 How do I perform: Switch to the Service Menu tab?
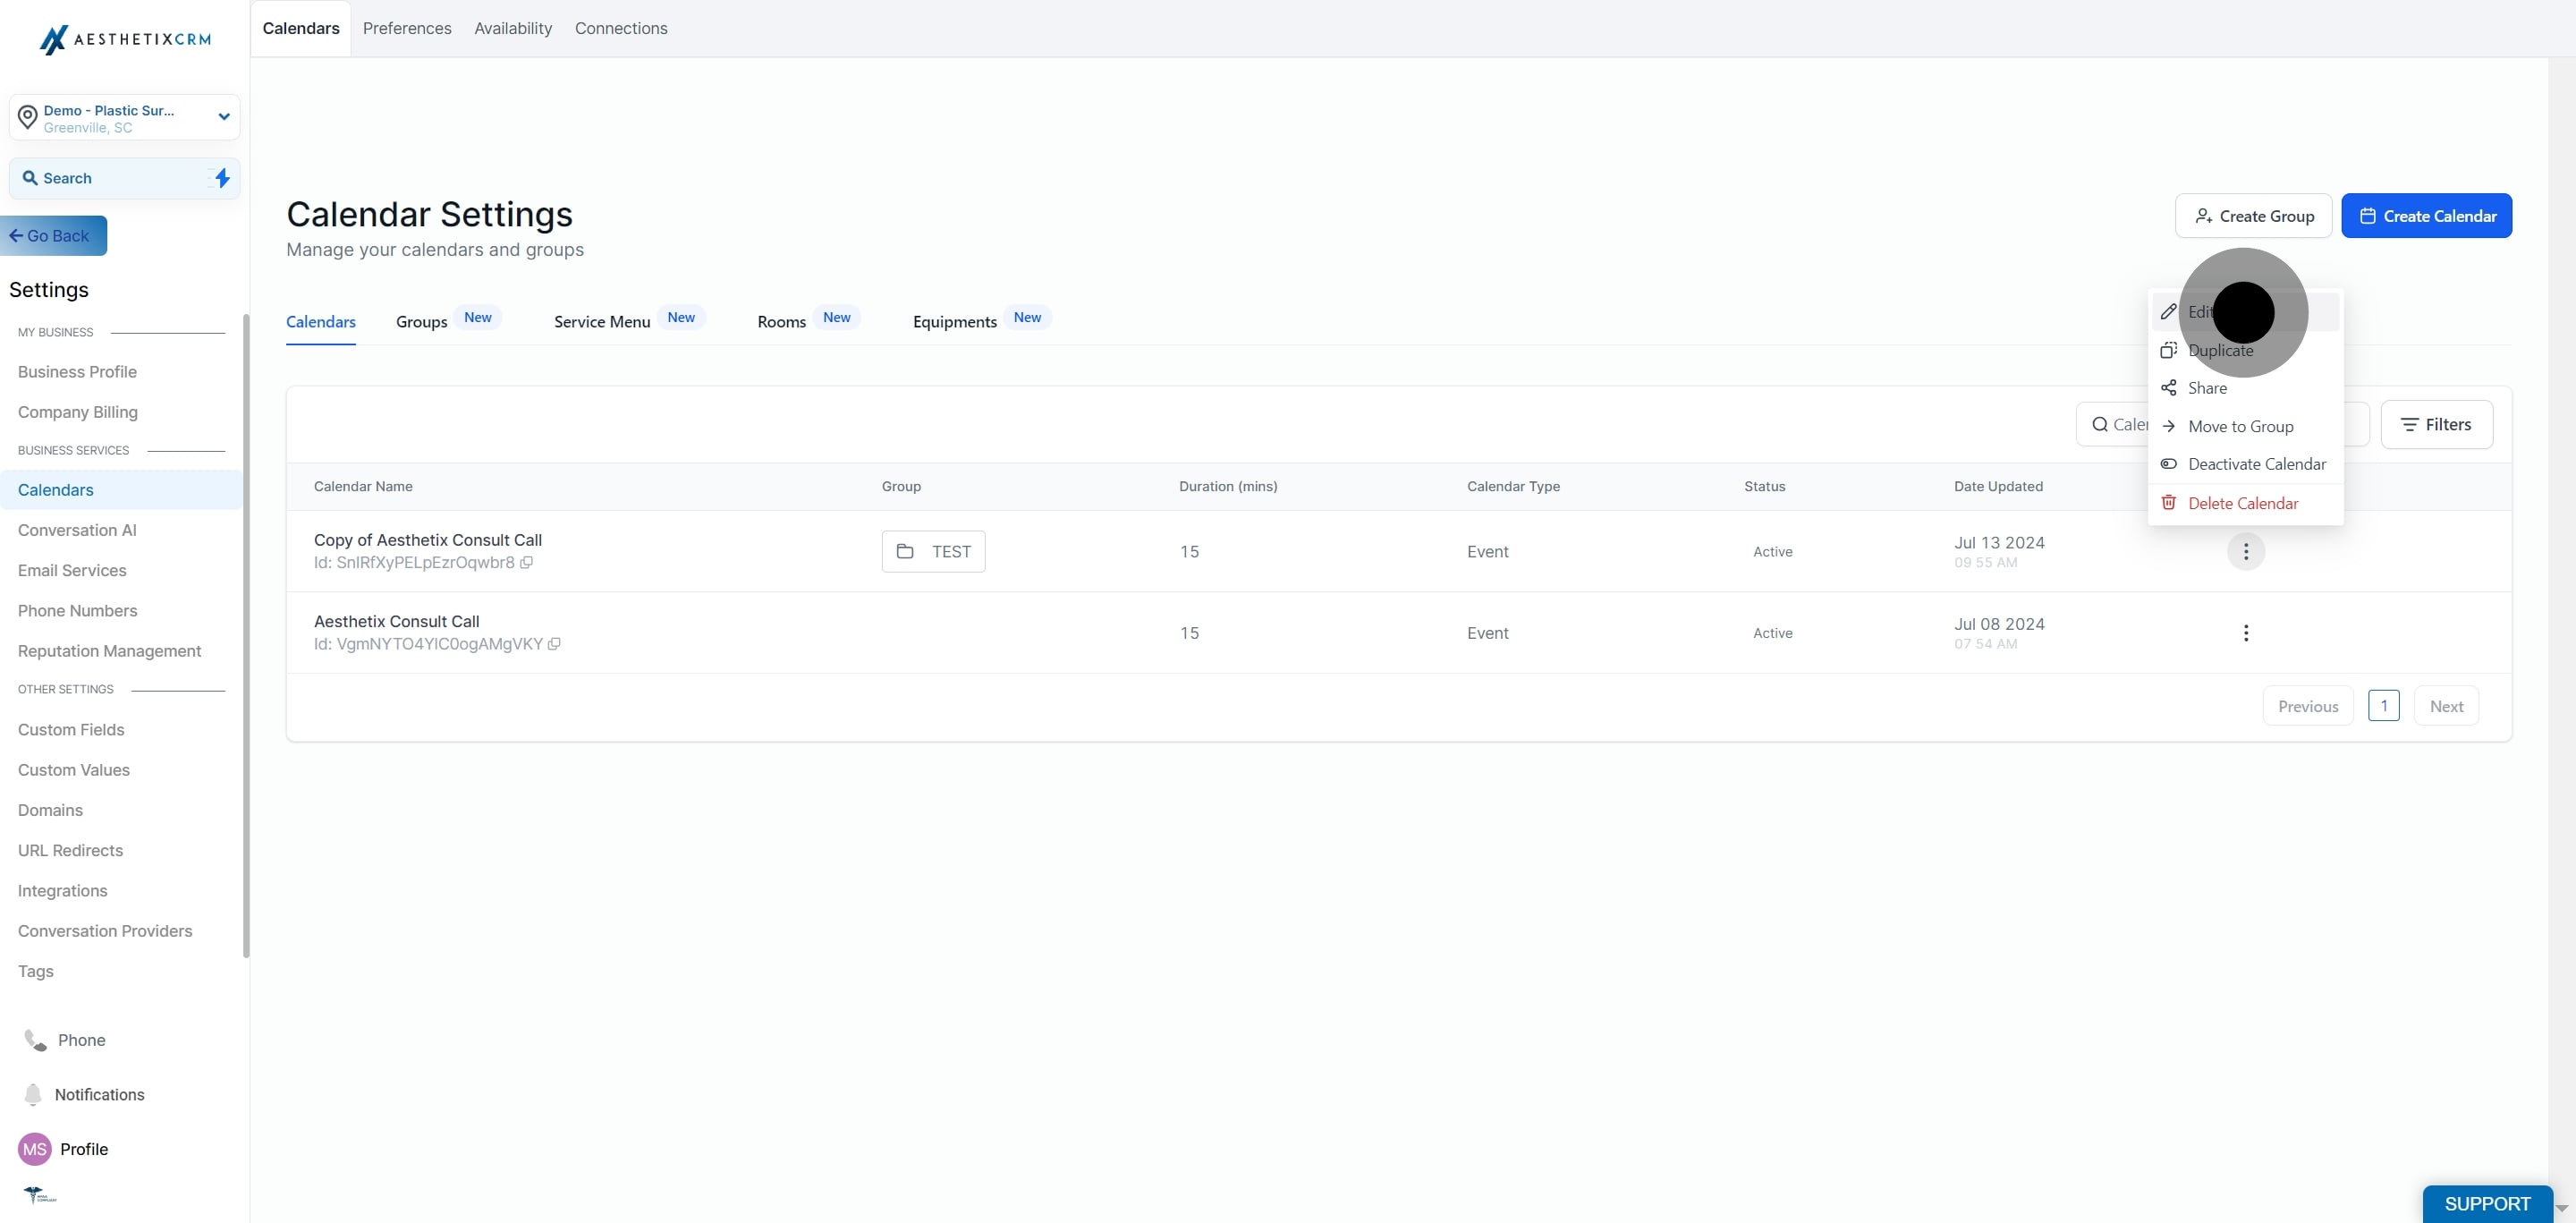602,322
